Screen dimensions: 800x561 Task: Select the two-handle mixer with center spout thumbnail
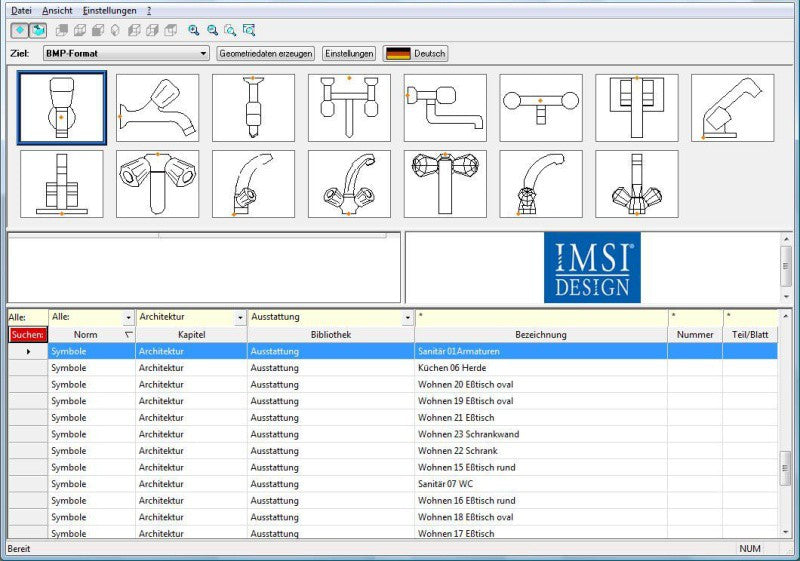click(x=349, y=108)
